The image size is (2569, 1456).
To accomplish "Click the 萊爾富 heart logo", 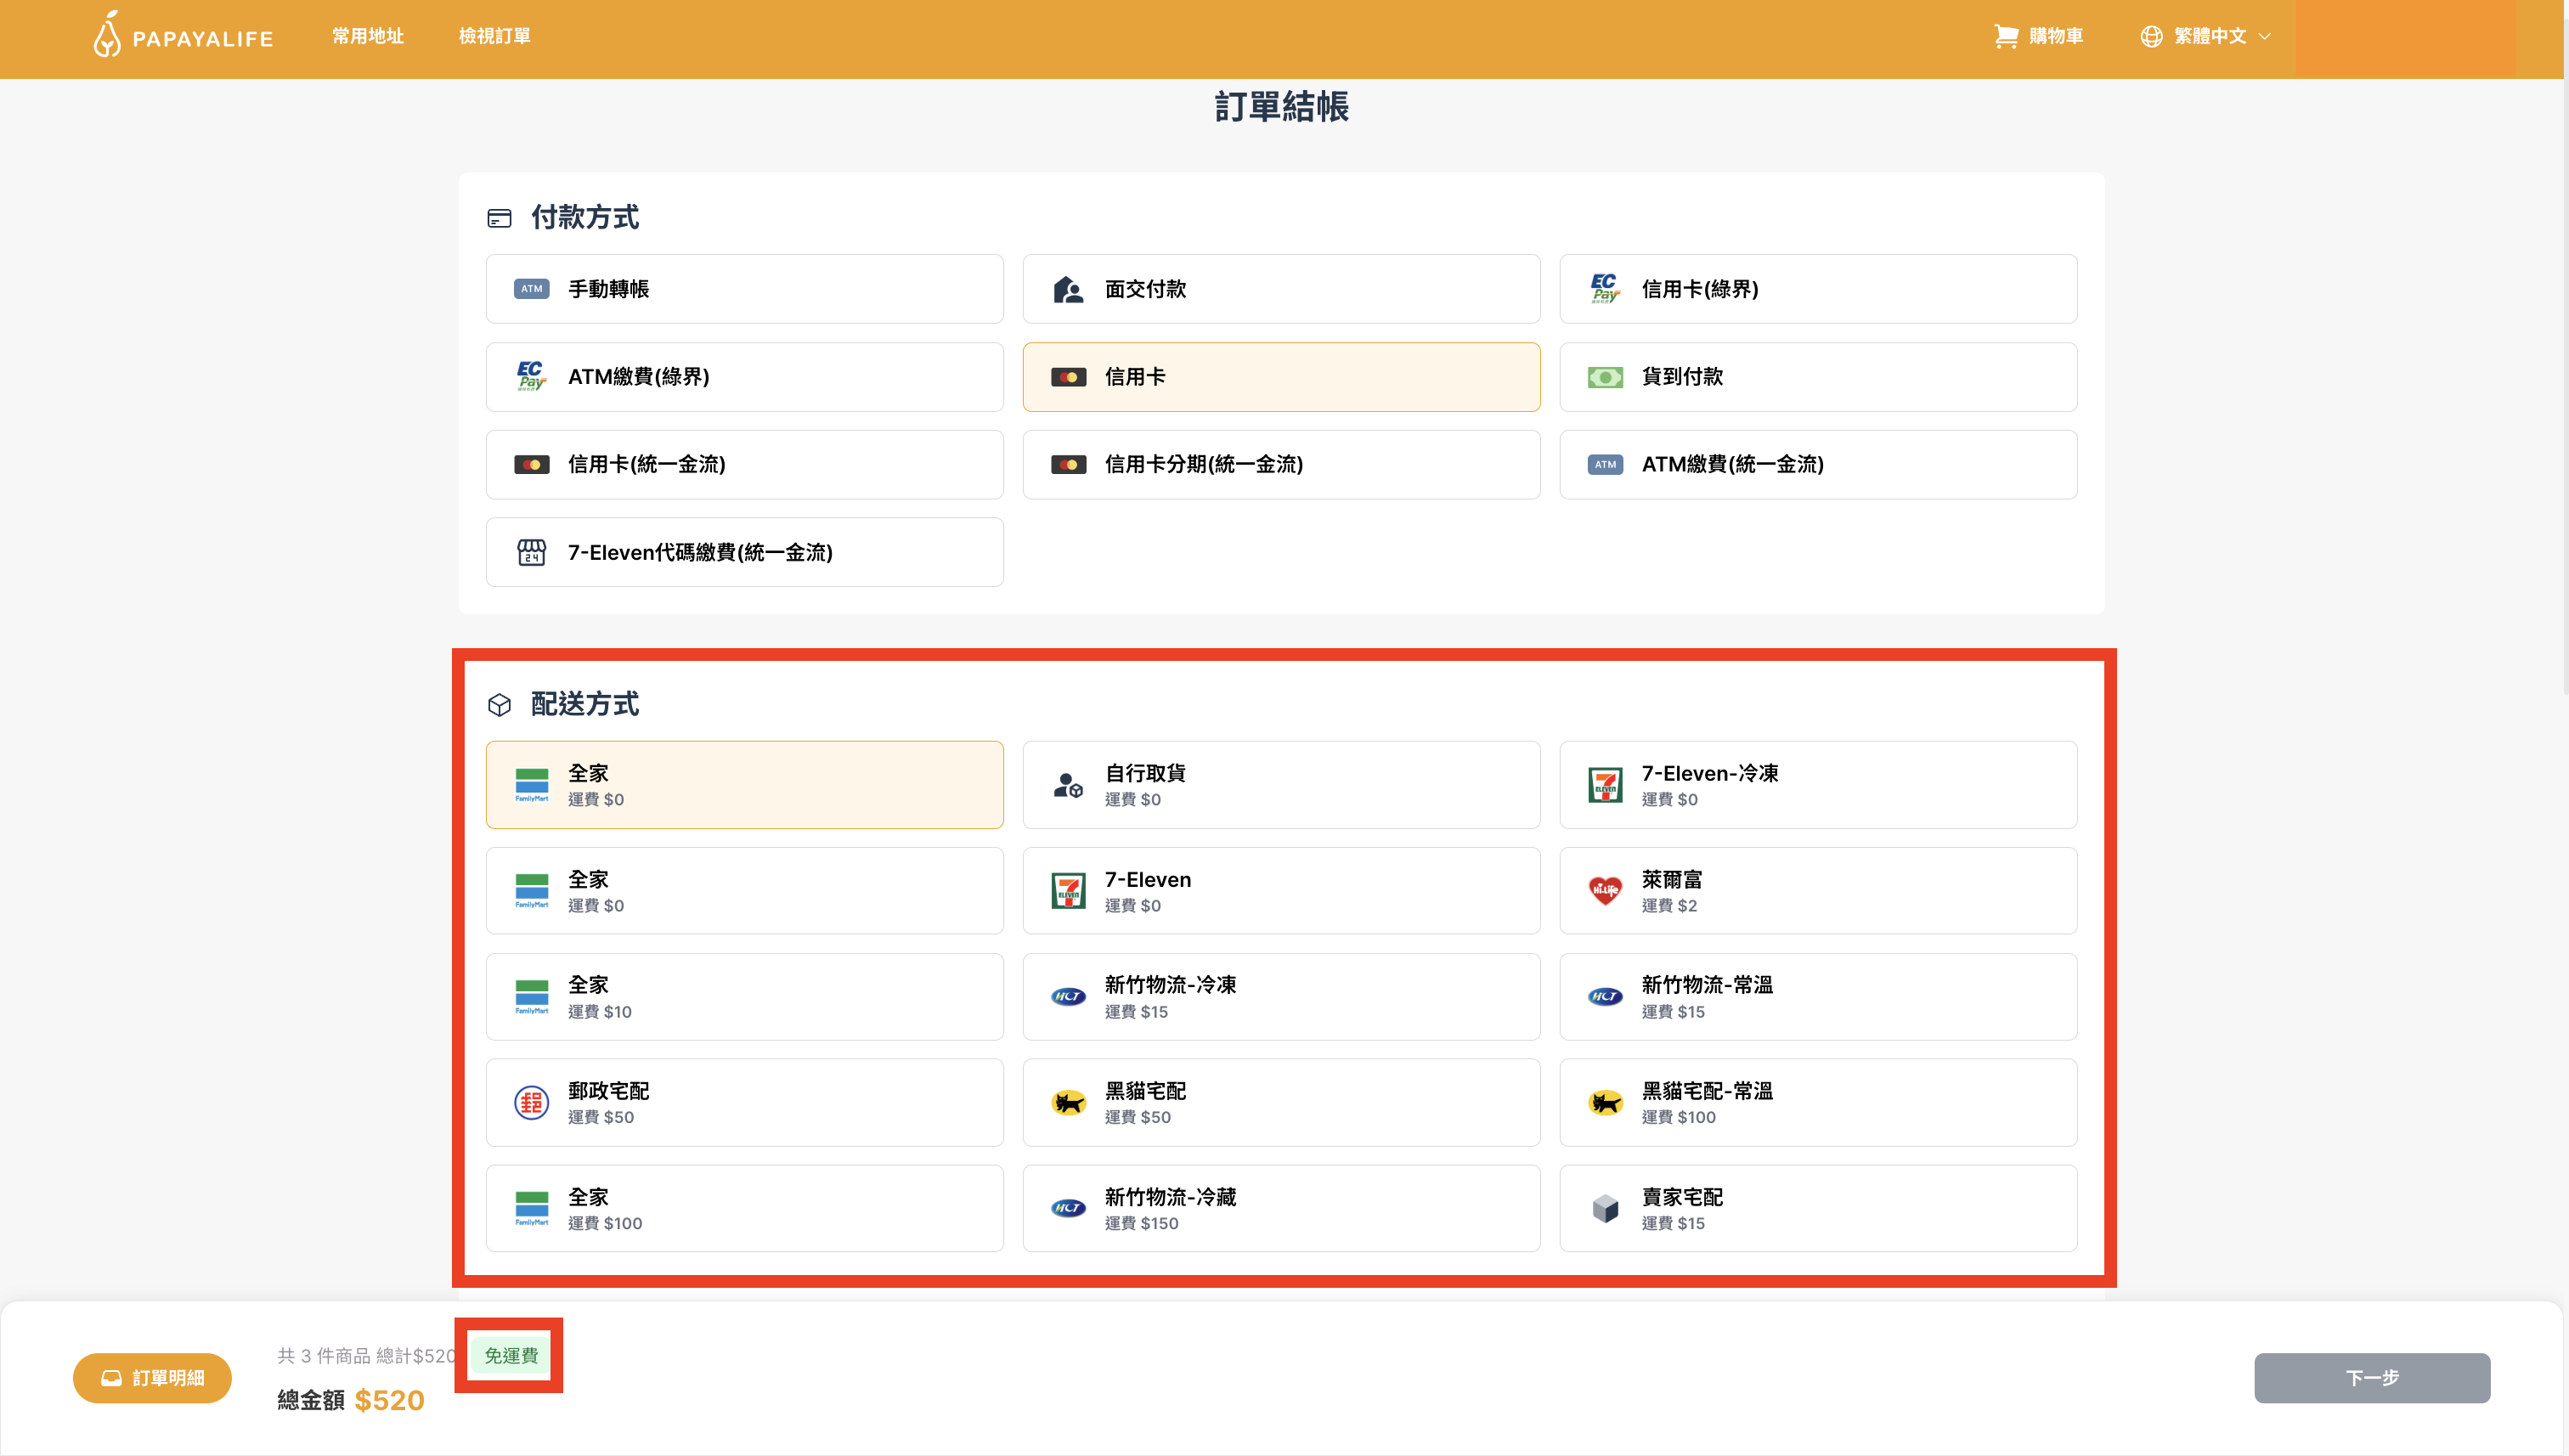I will point(1606,890).
